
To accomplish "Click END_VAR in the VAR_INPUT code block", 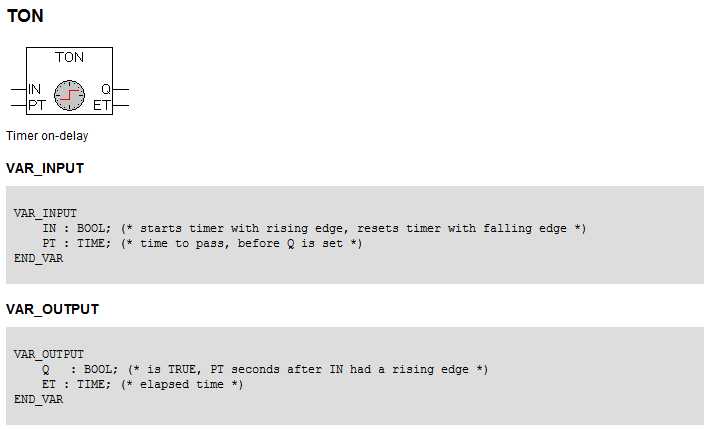I will tap(39, 259).
